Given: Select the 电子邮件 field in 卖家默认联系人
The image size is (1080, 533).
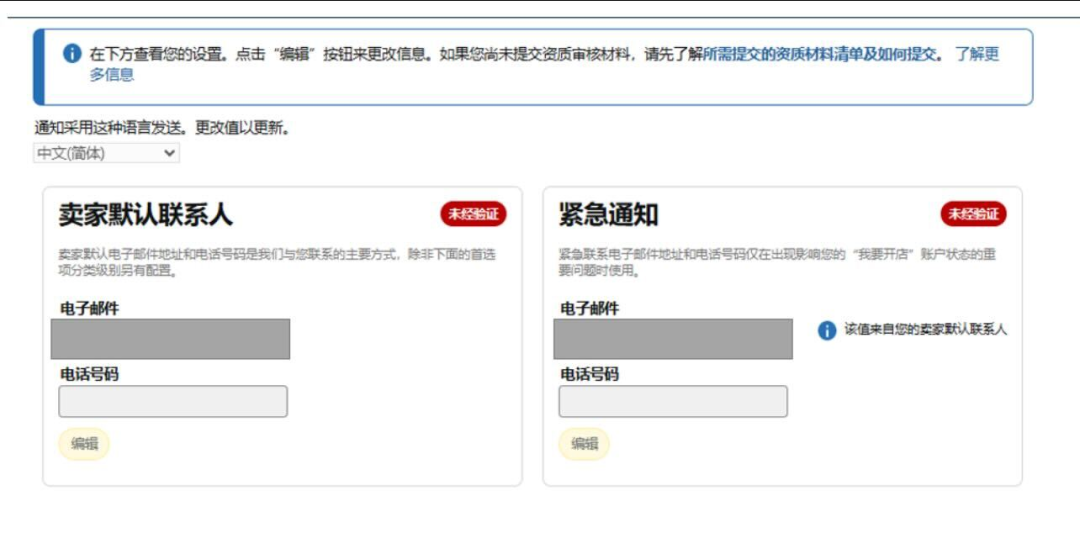Looking at the screenshot, I should tap(171, 339).
